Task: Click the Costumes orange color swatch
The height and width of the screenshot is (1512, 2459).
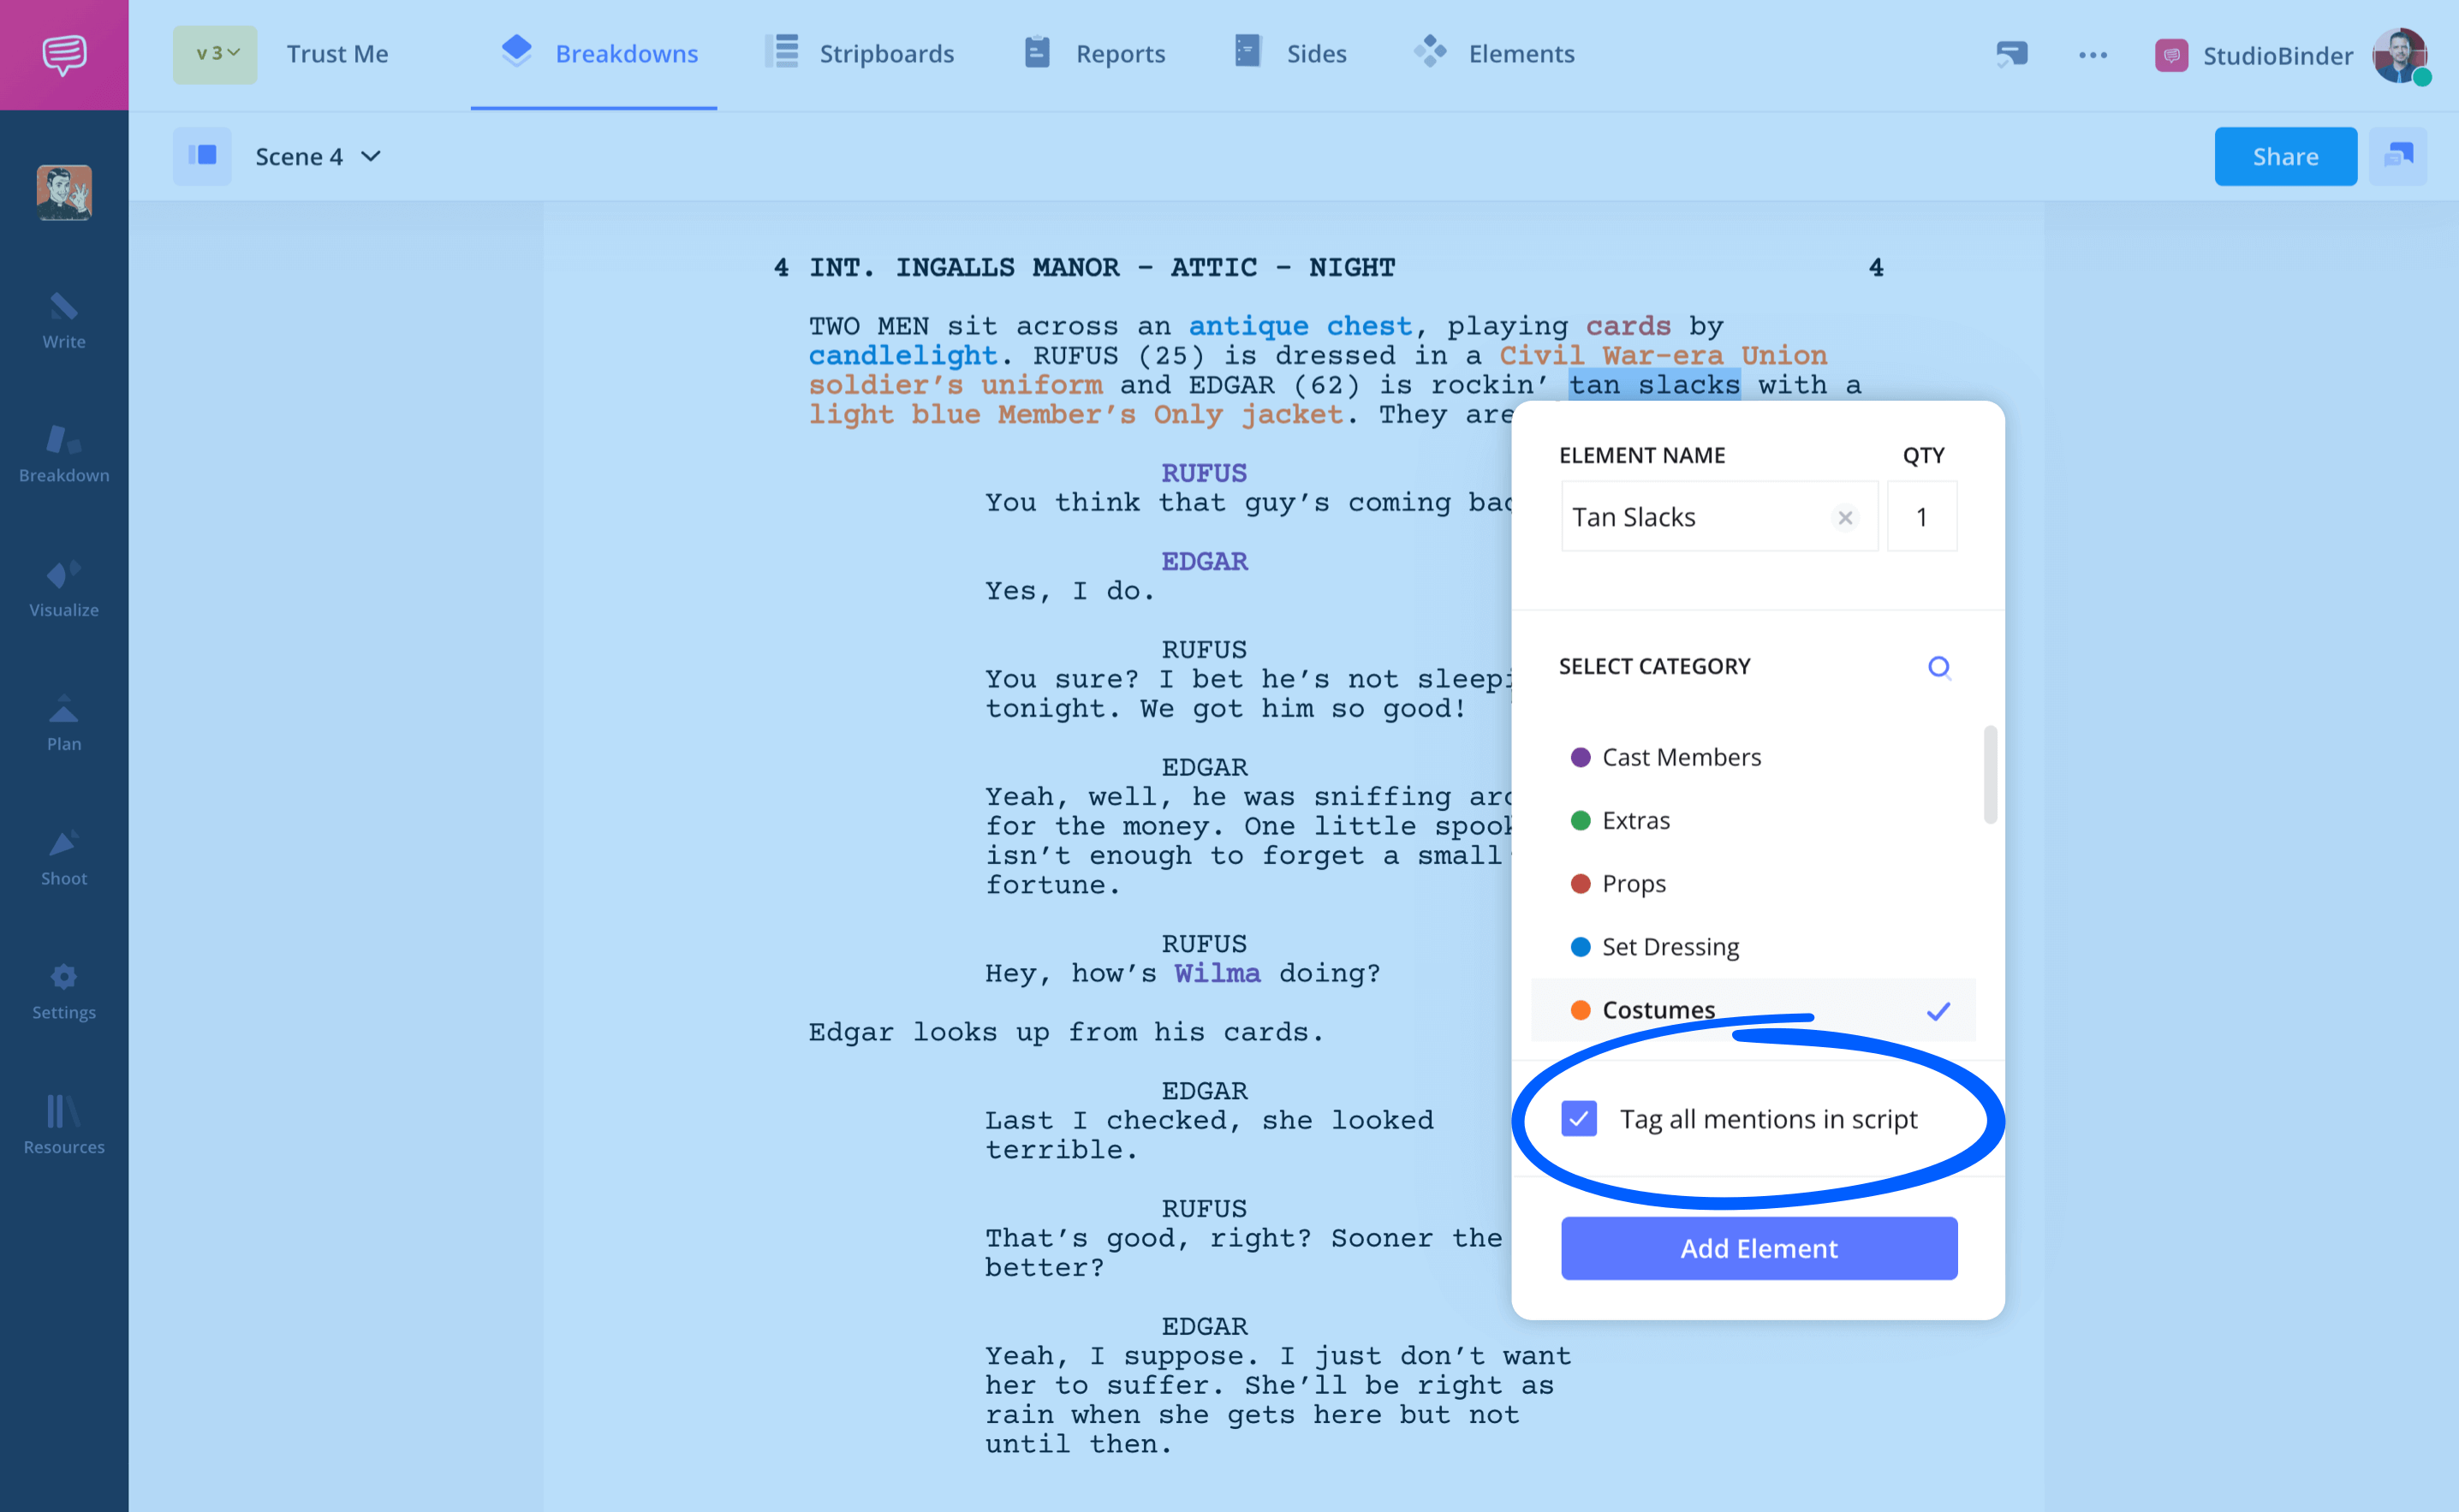Action: click(x=1575, y=1008)
